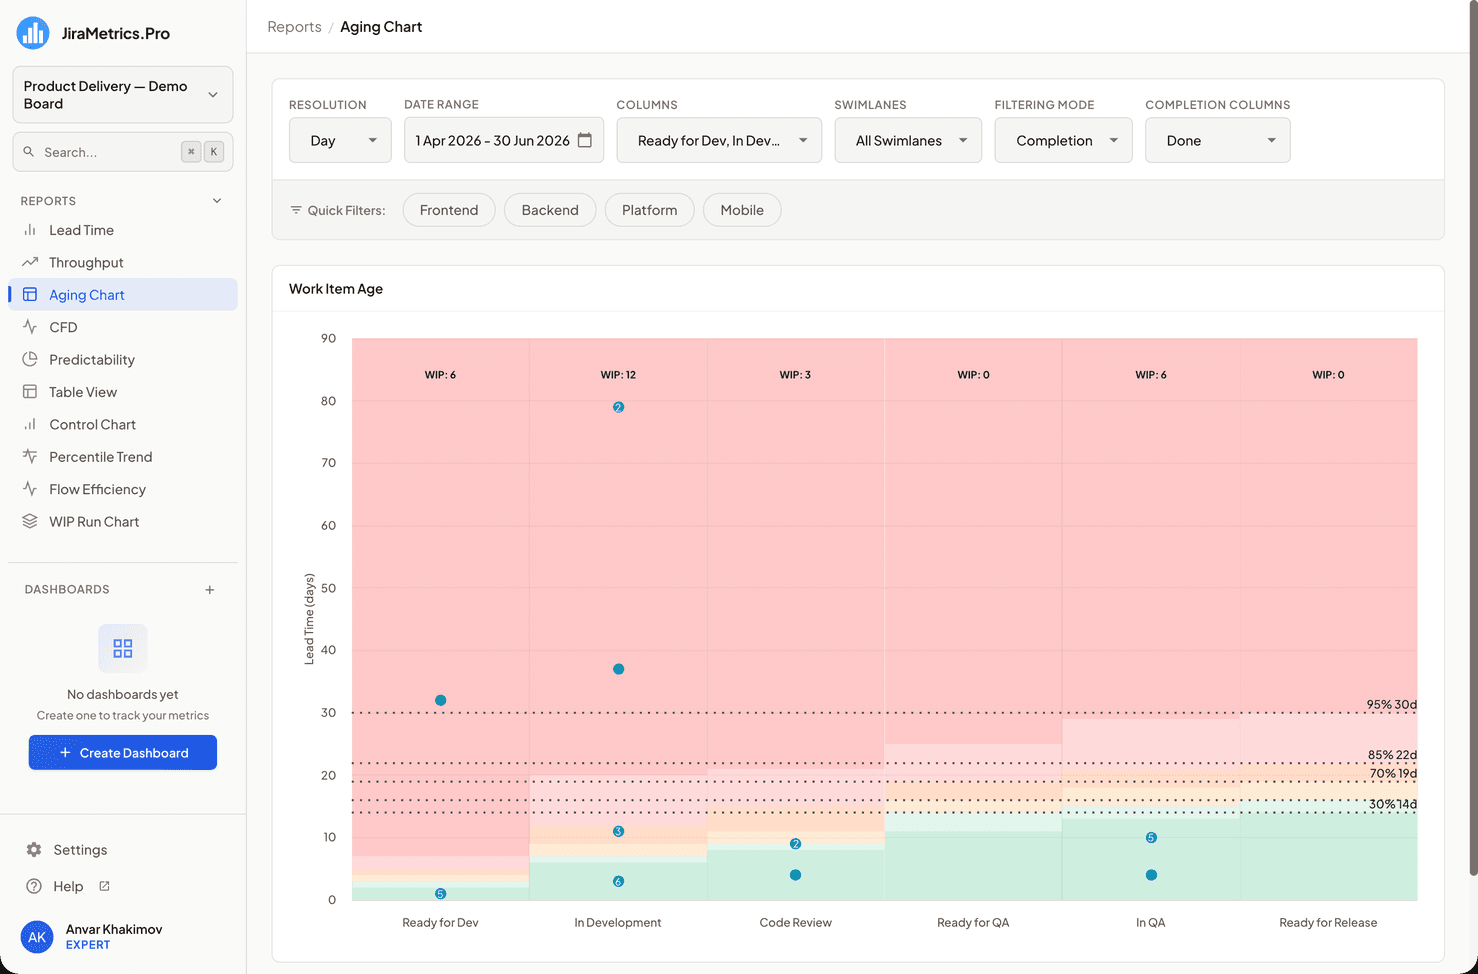Viewport: 1478px width, 974px height.
Task: Open the Resolution Day dropdown
Action: point(340,140)
